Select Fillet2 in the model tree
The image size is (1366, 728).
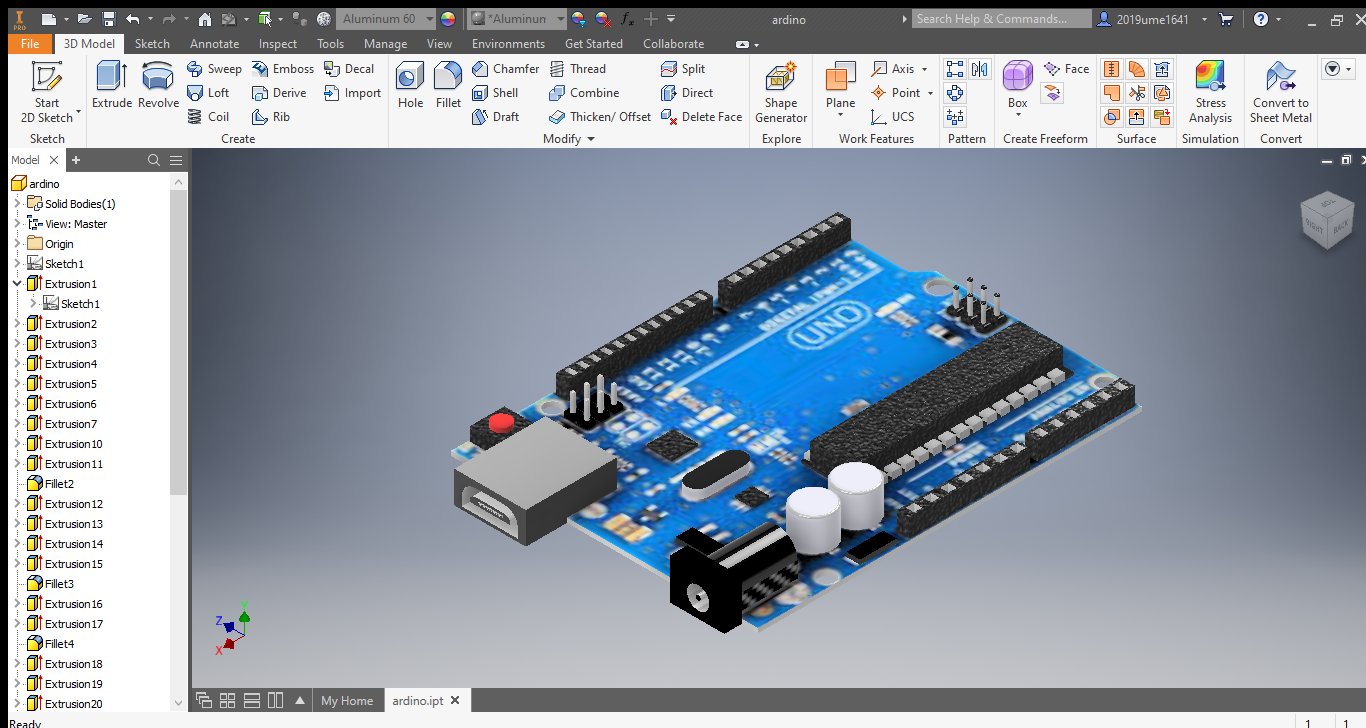pos(59,484)
